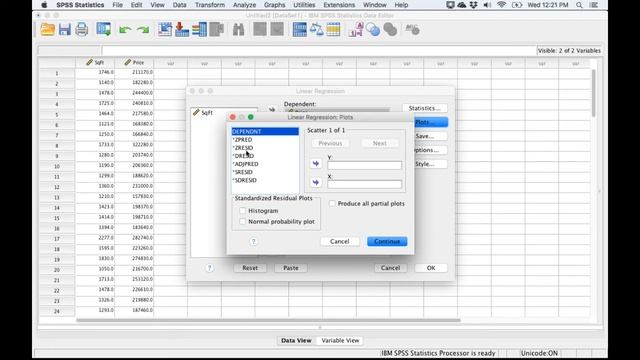Enable Histogram checkbox
Viewport: 640px width, 360px height.
pyautogui.click(x=242, y=211)
